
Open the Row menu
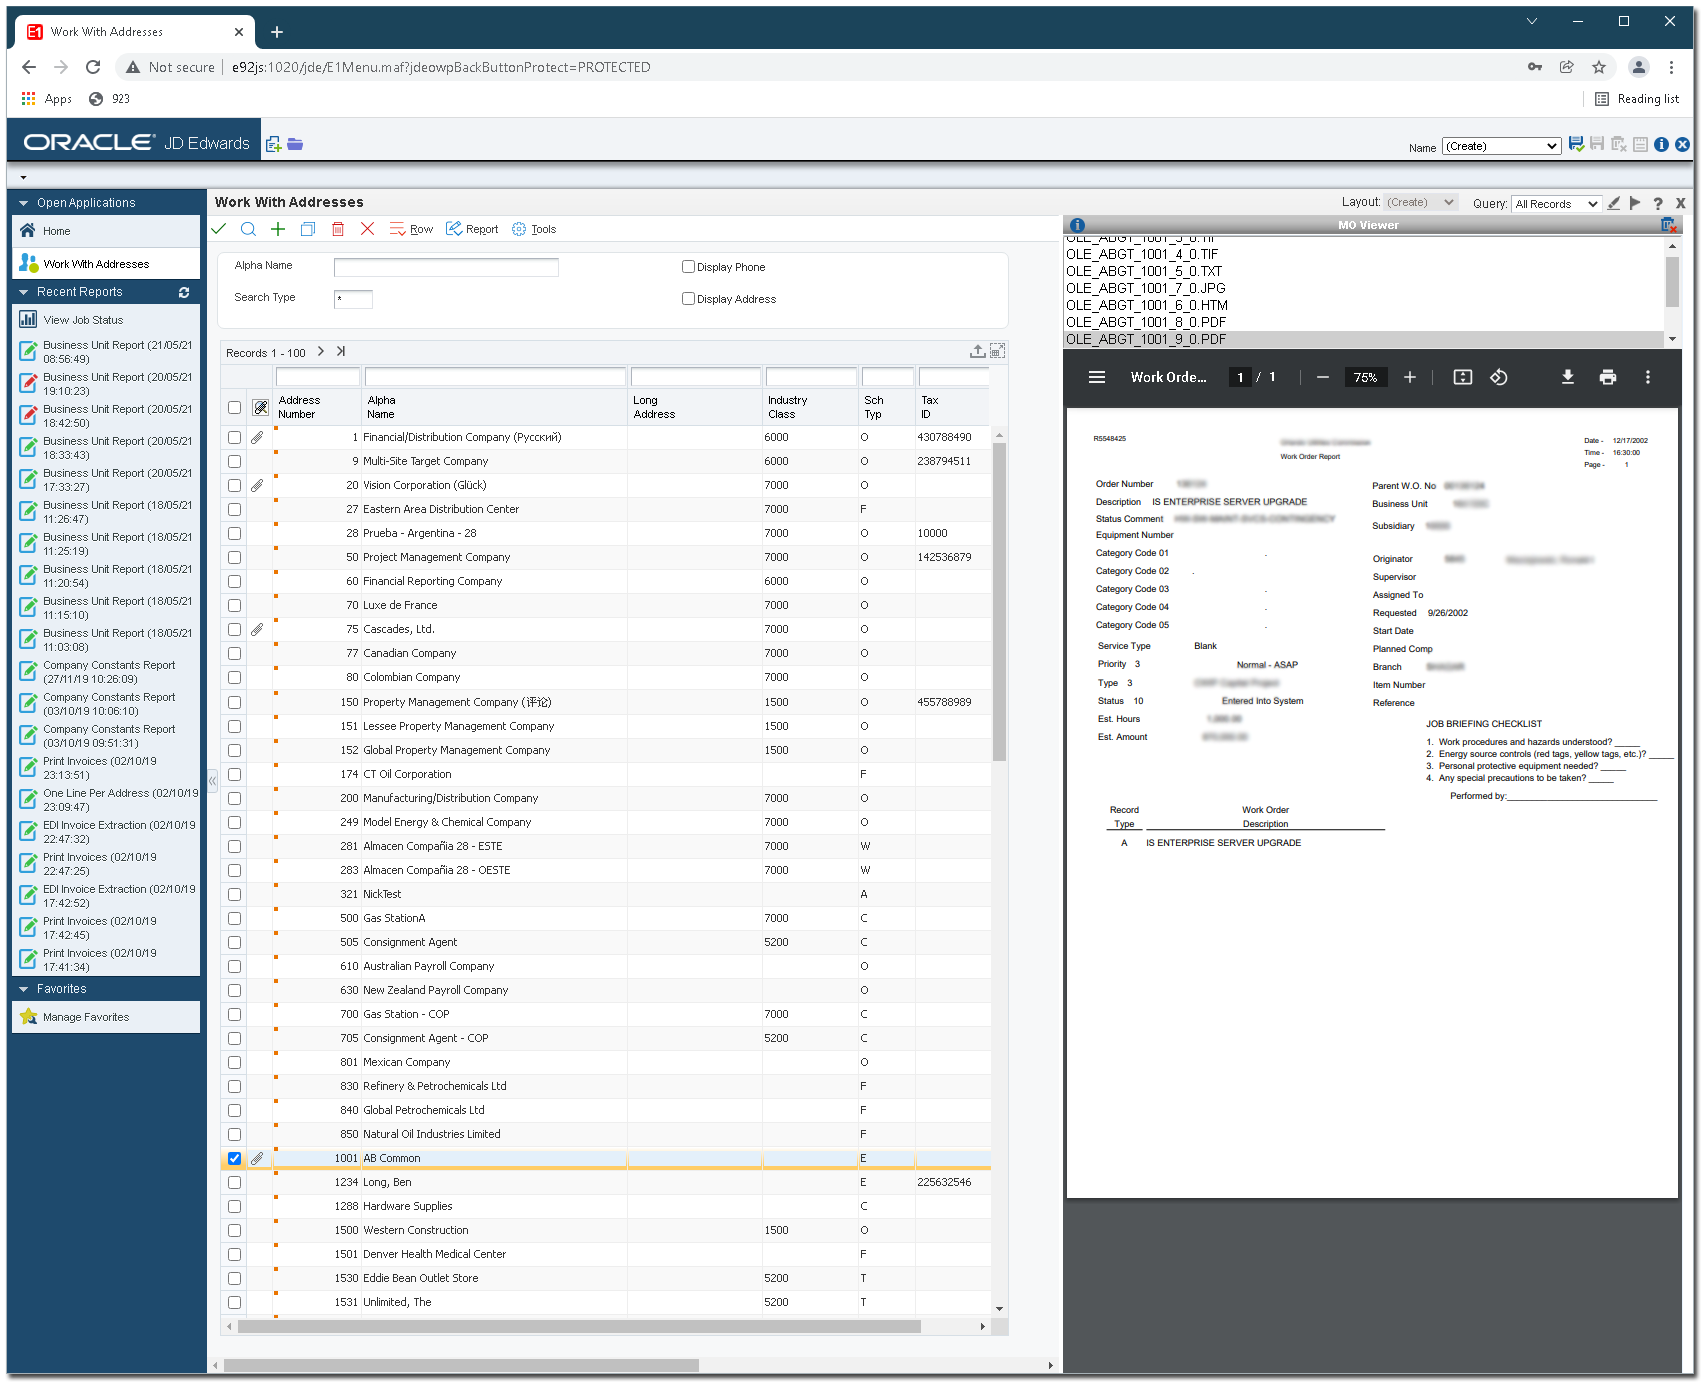tap(411, 229)
